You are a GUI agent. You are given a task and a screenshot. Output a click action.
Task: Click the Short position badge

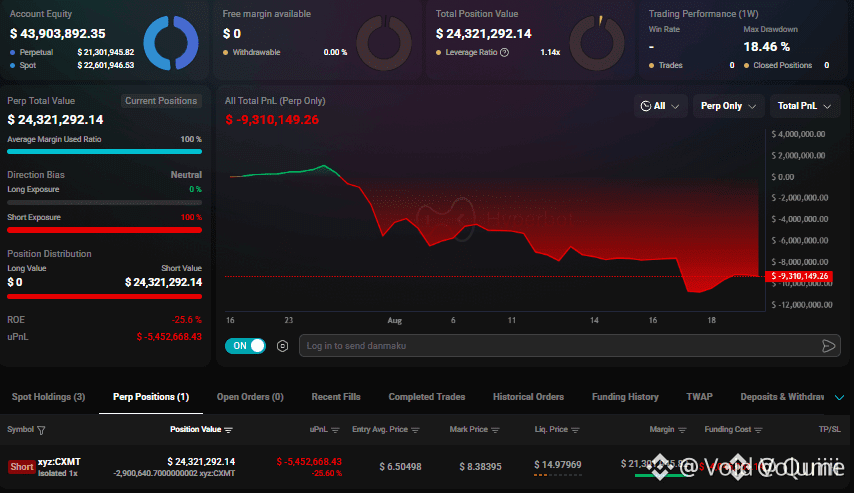point(22,467)
